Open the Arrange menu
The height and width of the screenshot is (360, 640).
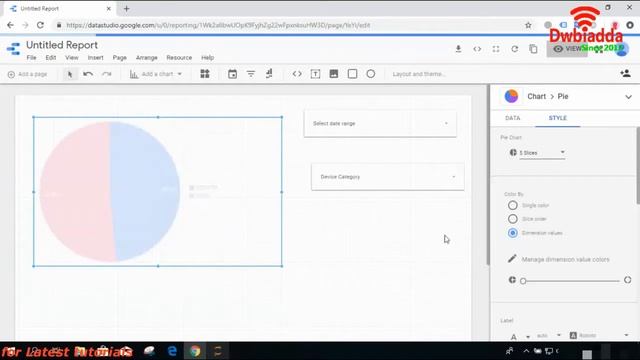click(x=147, y=58)
